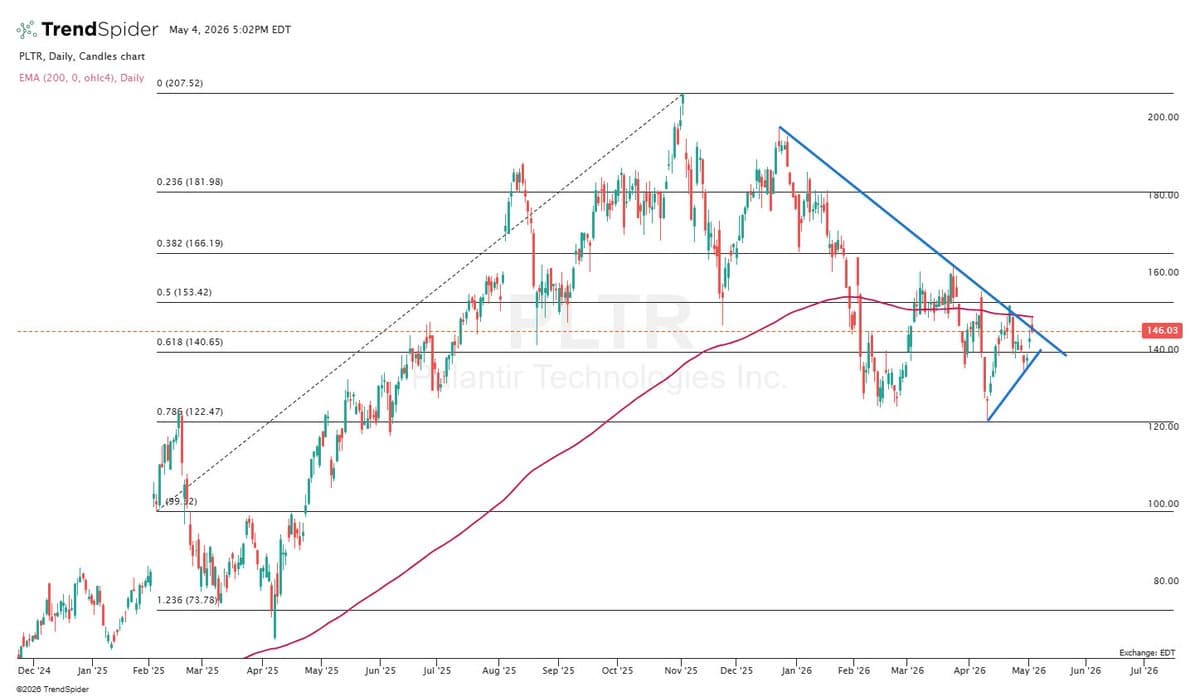The width and height of the screenshot is (1200, 697).
Task: Click the Oct '25 date axis label
Action: (618, 672)
